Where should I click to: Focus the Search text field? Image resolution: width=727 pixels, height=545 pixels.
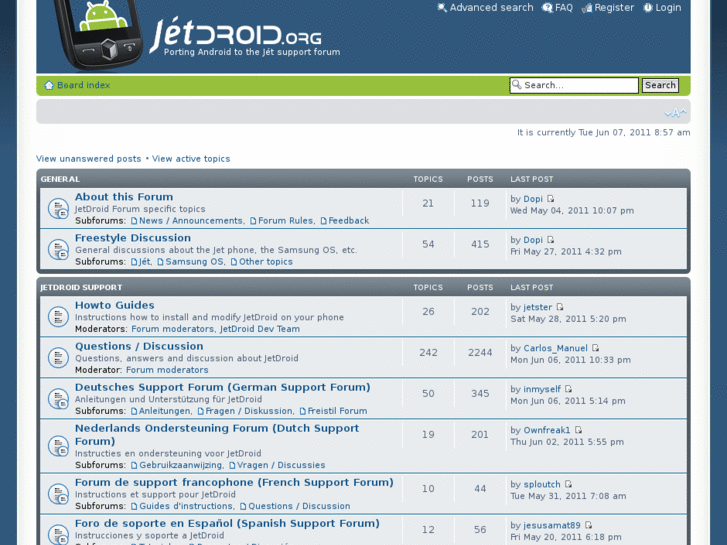pyautogui.click(x=574, y=85)
